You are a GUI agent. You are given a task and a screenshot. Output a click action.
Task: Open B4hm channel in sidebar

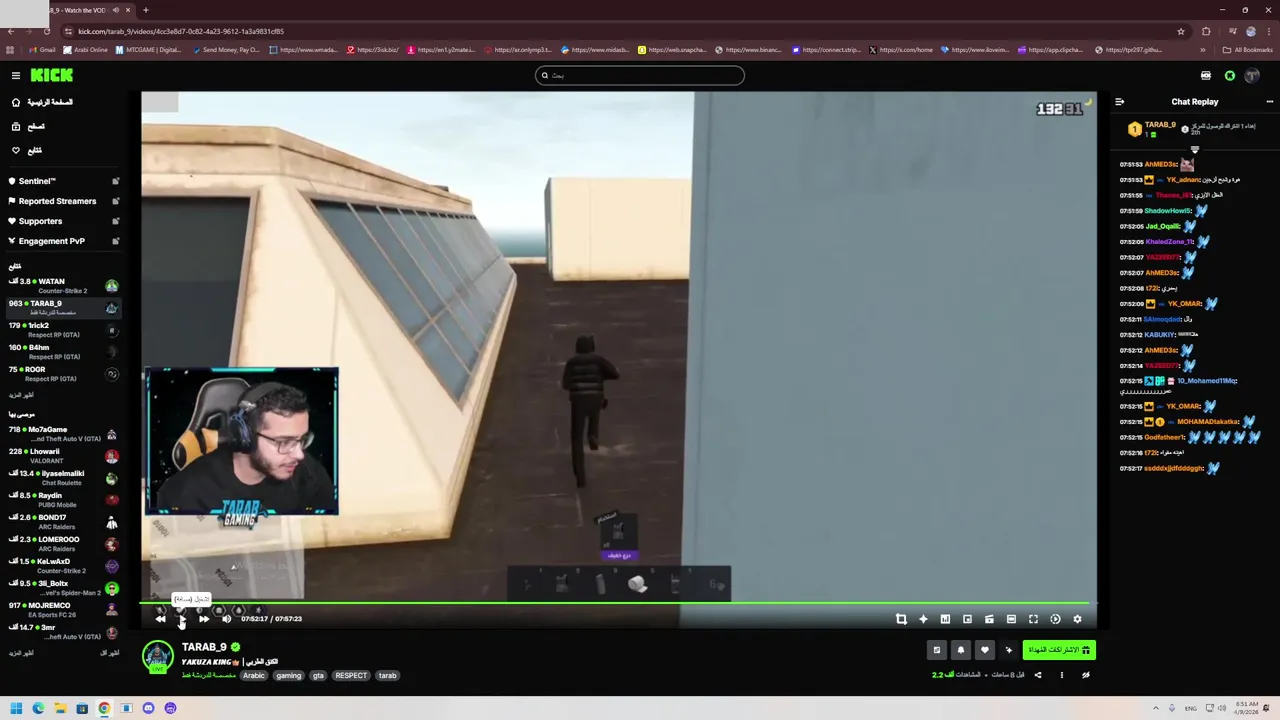(62, 352)
